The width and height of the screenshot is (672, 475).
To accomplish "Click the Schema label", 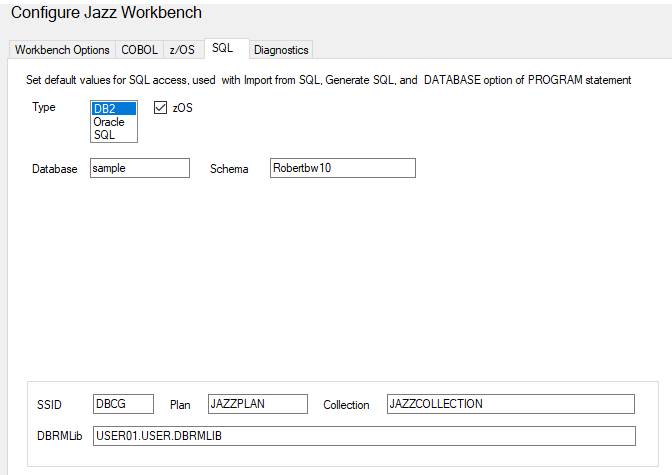I will click(229, 169).
